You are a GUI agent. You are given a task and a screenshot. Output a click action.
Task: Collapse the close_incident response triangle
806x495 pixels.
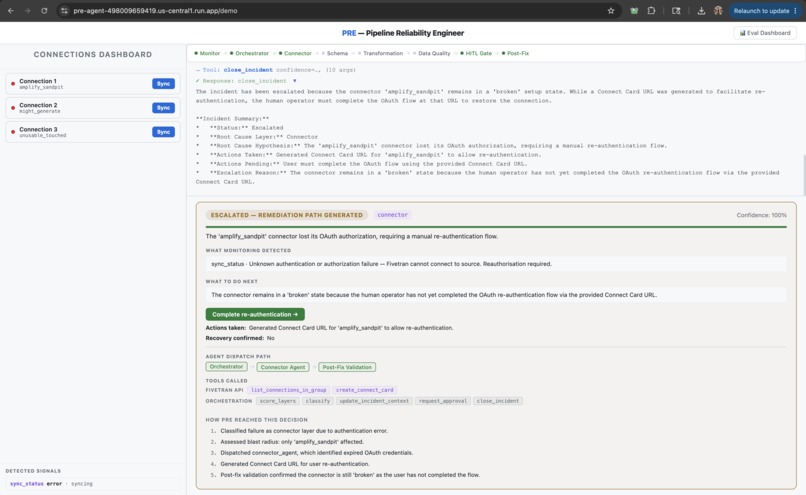[295, 81]
